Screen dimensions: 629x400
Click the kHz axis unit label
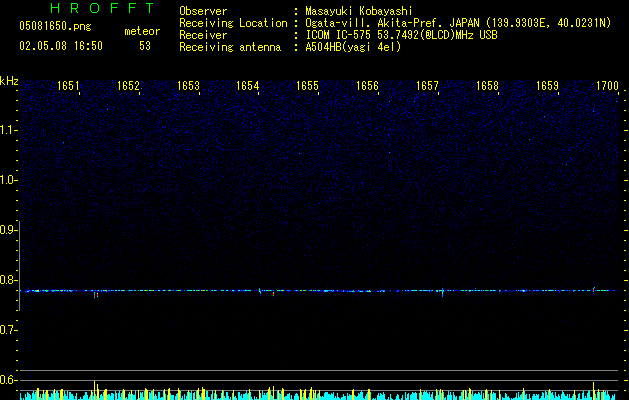click(9, 81)
